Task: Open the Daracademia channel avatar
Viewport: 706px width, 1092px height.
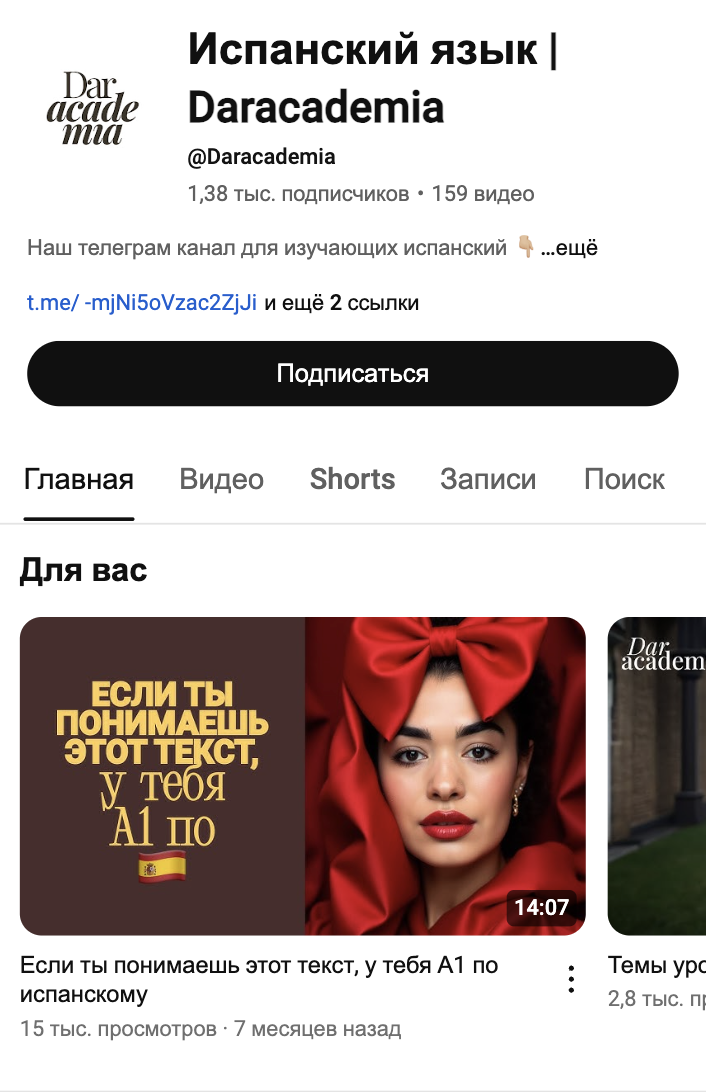Action: coord(93,109)
